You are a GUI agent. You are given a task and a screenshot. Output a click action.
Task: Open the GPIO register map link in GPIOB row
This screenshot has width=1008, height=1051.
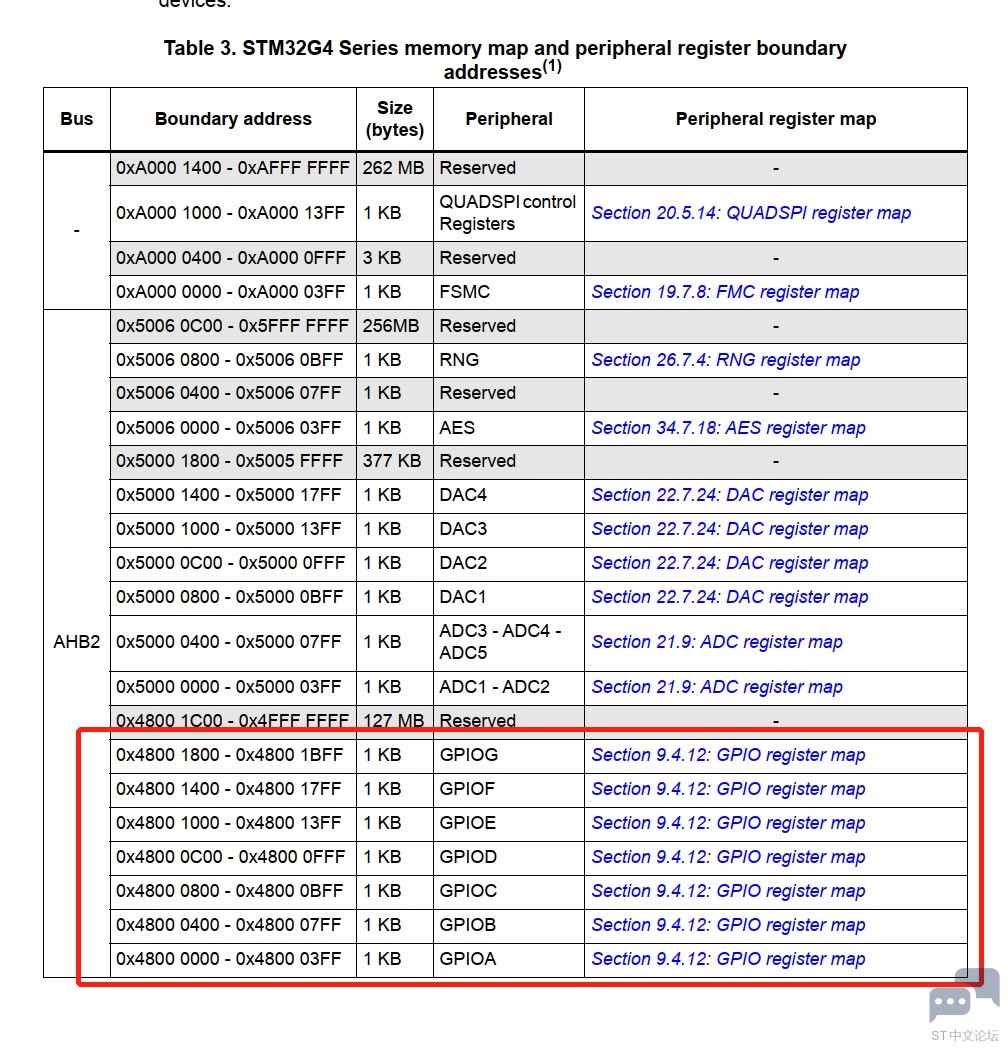tap(728, 925)
